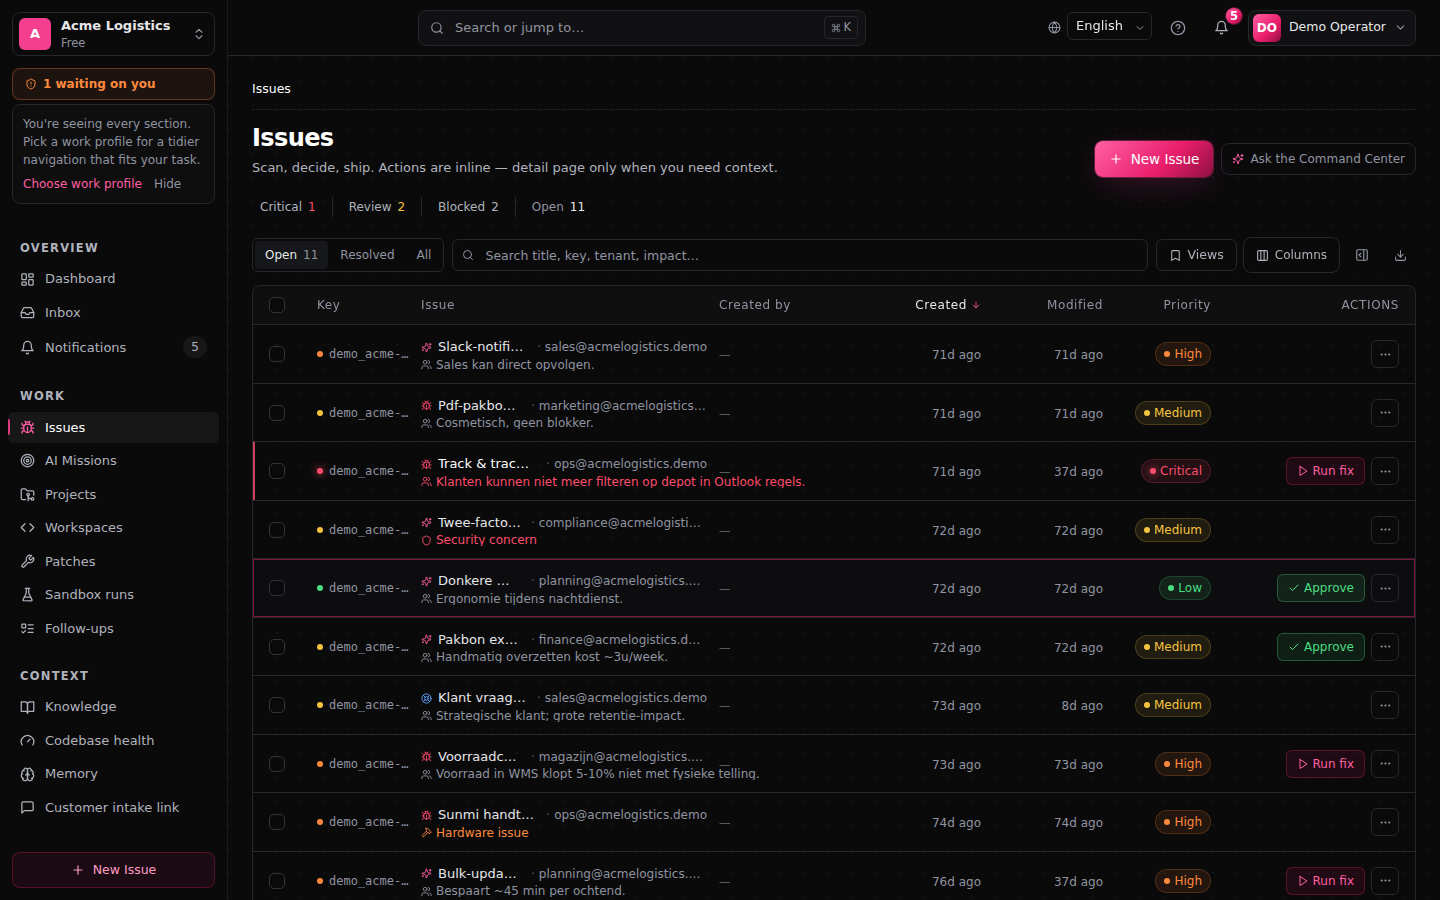Open the English language dropdown
The height and width of the screenshot is (900, 1440).
tap(1109, 27)
